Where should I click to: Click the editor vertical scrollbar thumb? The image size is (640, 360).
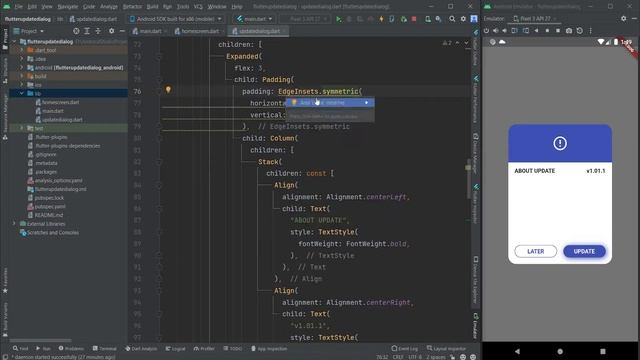click(468, 180)
